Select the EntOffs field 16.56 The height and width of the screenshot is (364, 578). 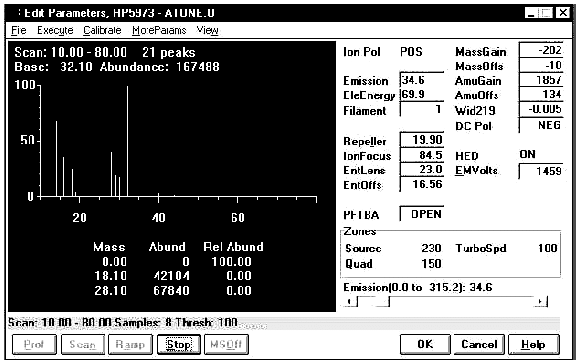(422, 184)
